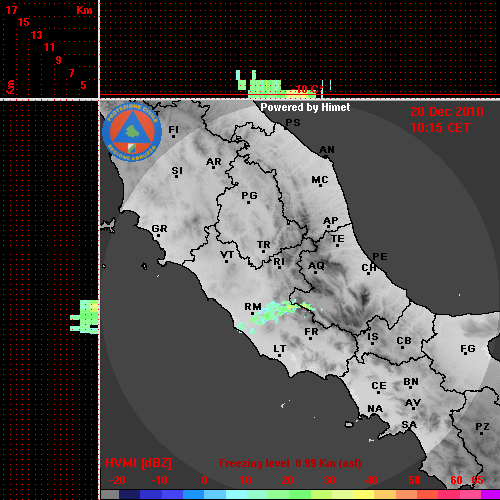Select the PE city label
Viewport: 500px width, 500px height.
(380, 256)
